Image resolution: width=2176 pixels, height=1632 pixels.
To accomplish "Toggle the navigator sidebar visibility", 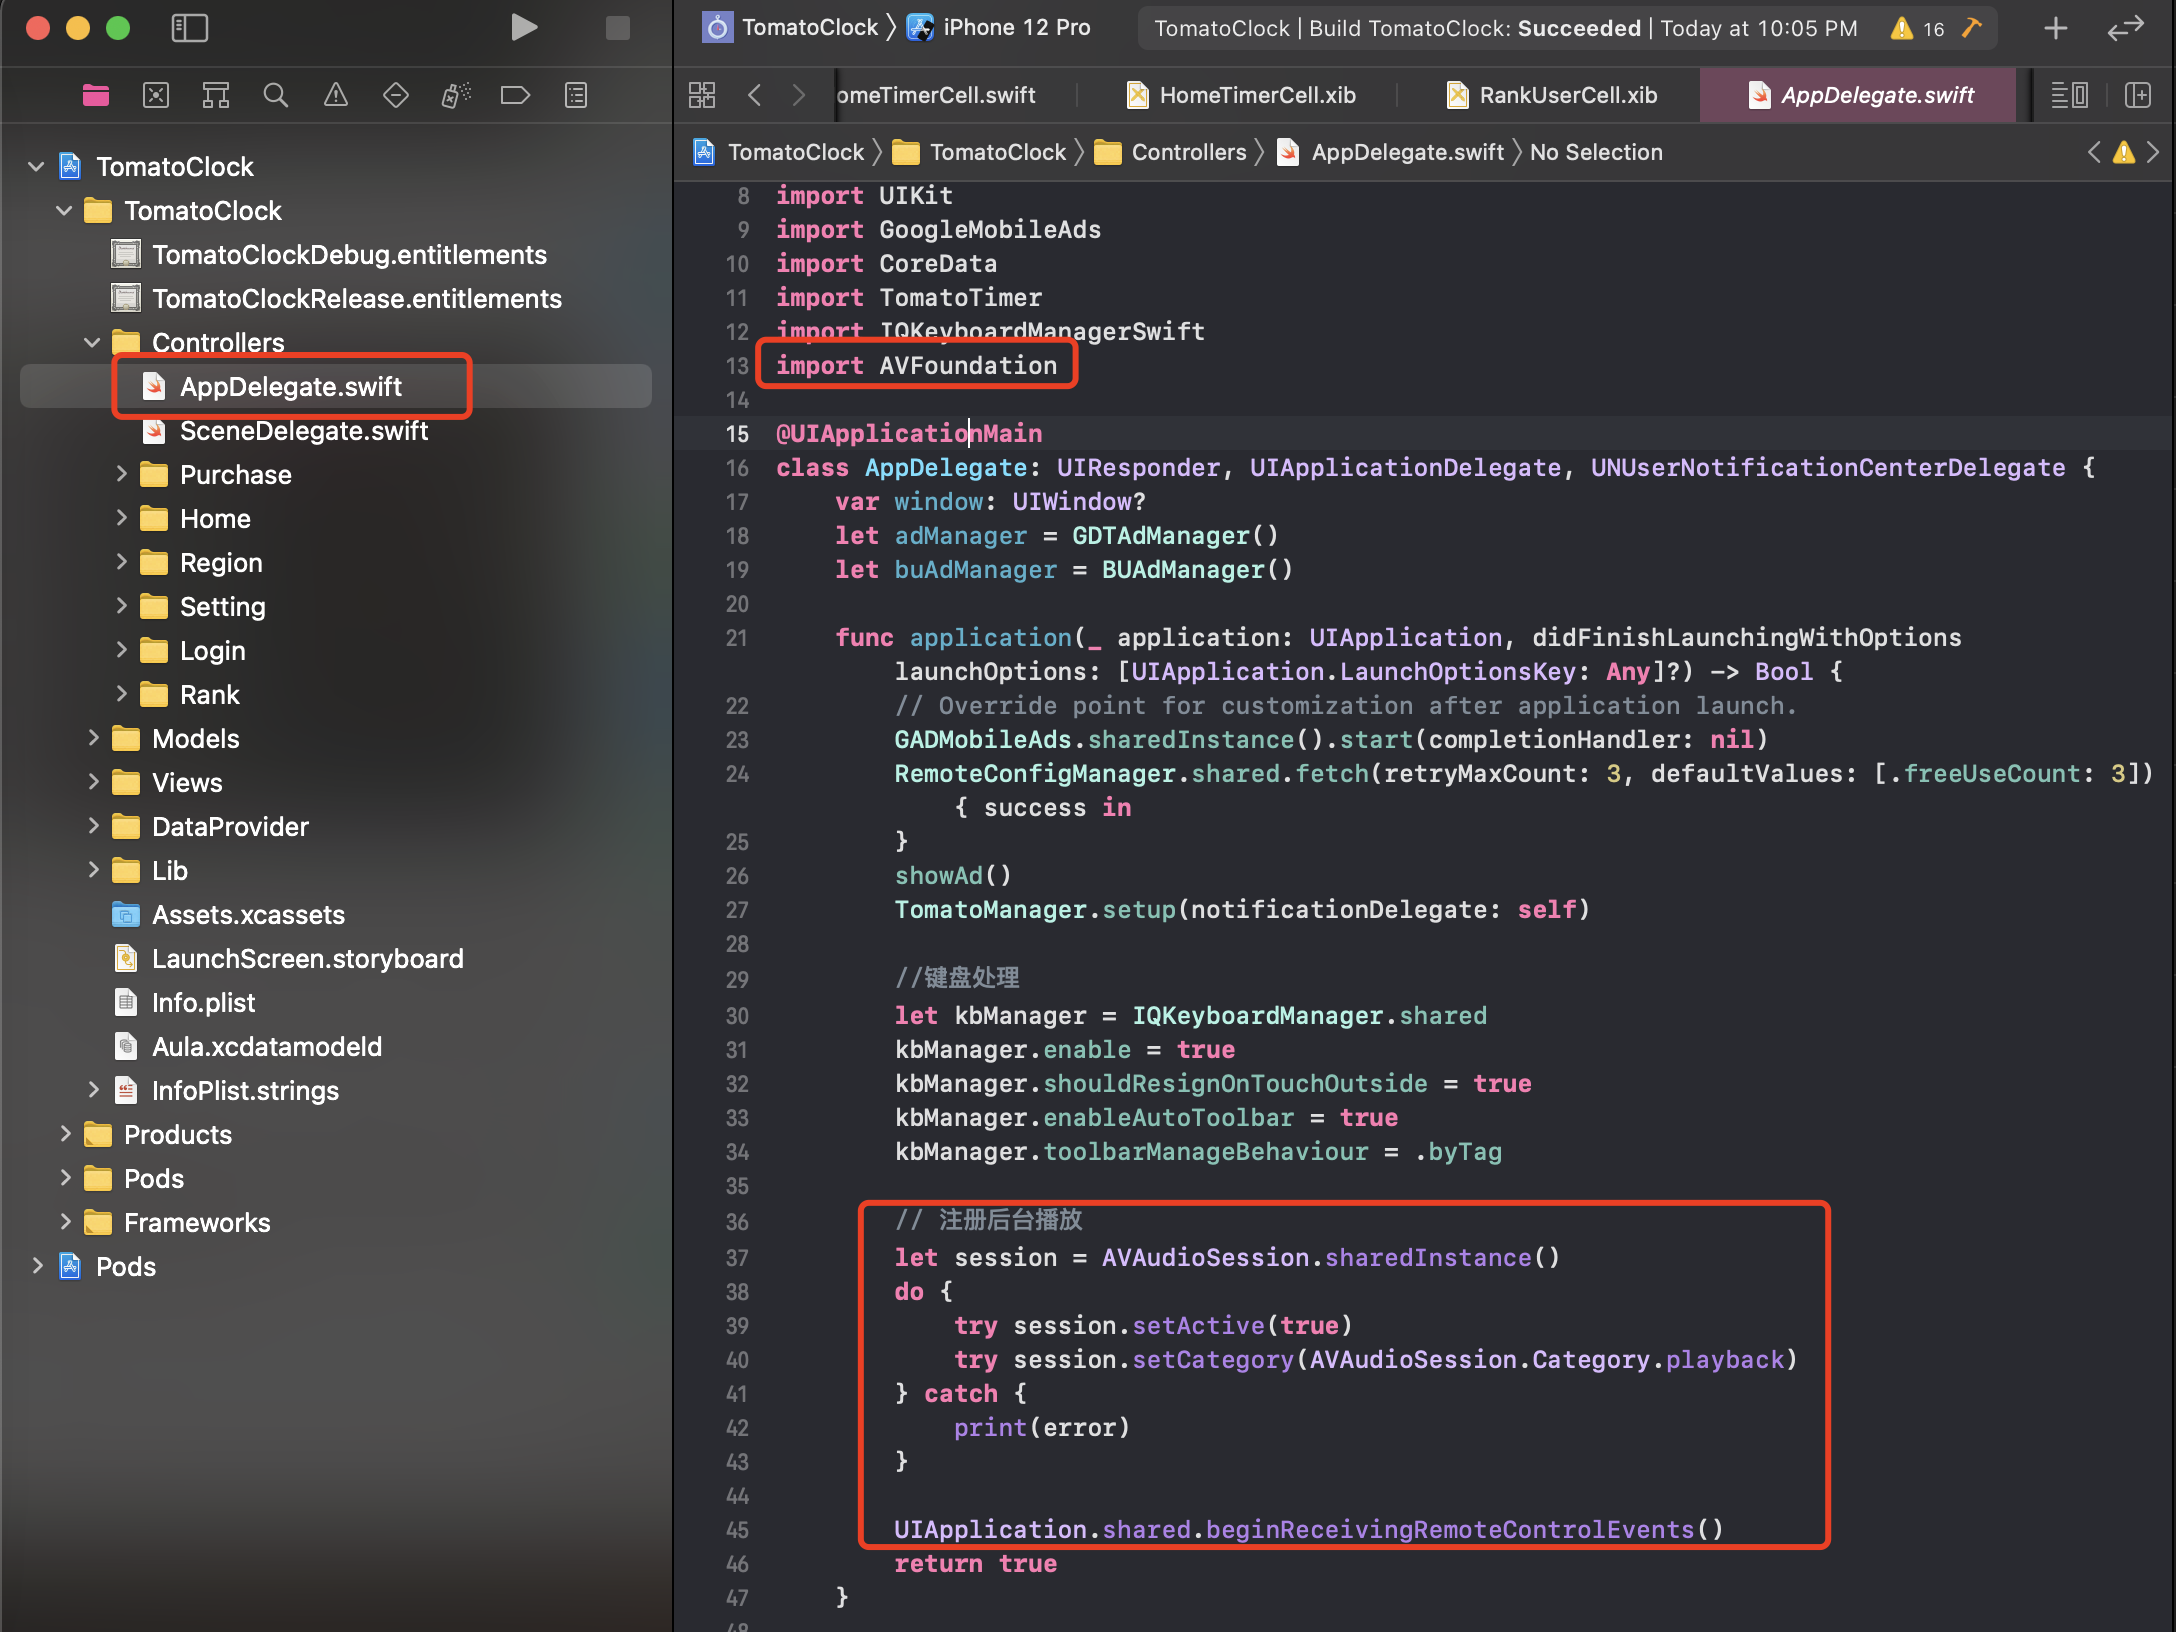I will coord(189,28).
